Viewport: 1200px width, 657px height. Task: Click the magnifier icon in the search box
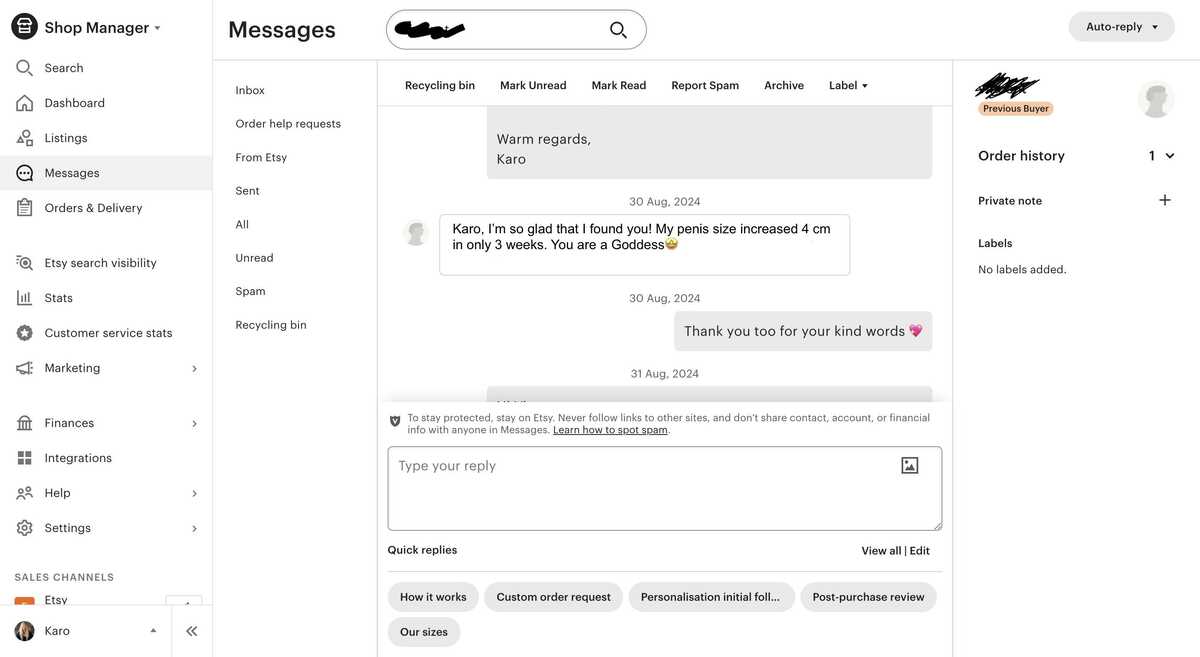[618, 30]
